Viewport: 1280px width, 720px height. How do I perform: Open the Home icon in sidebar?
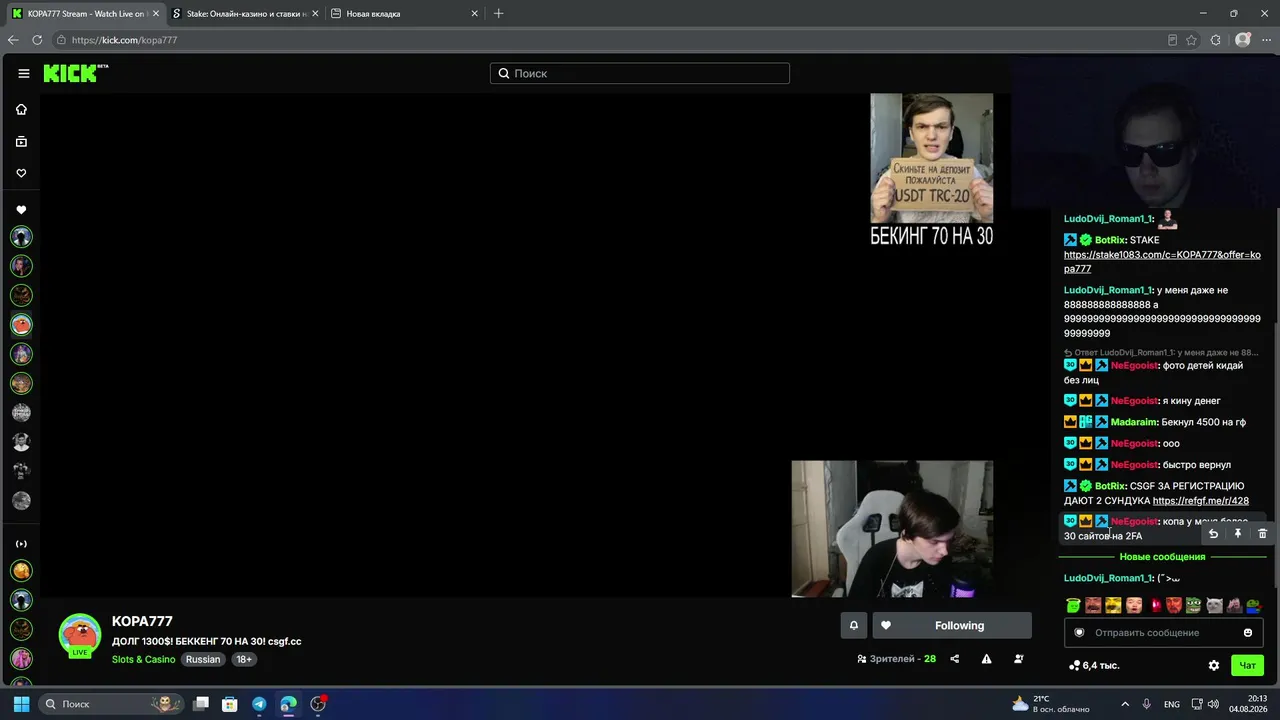click(x=21, y=109)
